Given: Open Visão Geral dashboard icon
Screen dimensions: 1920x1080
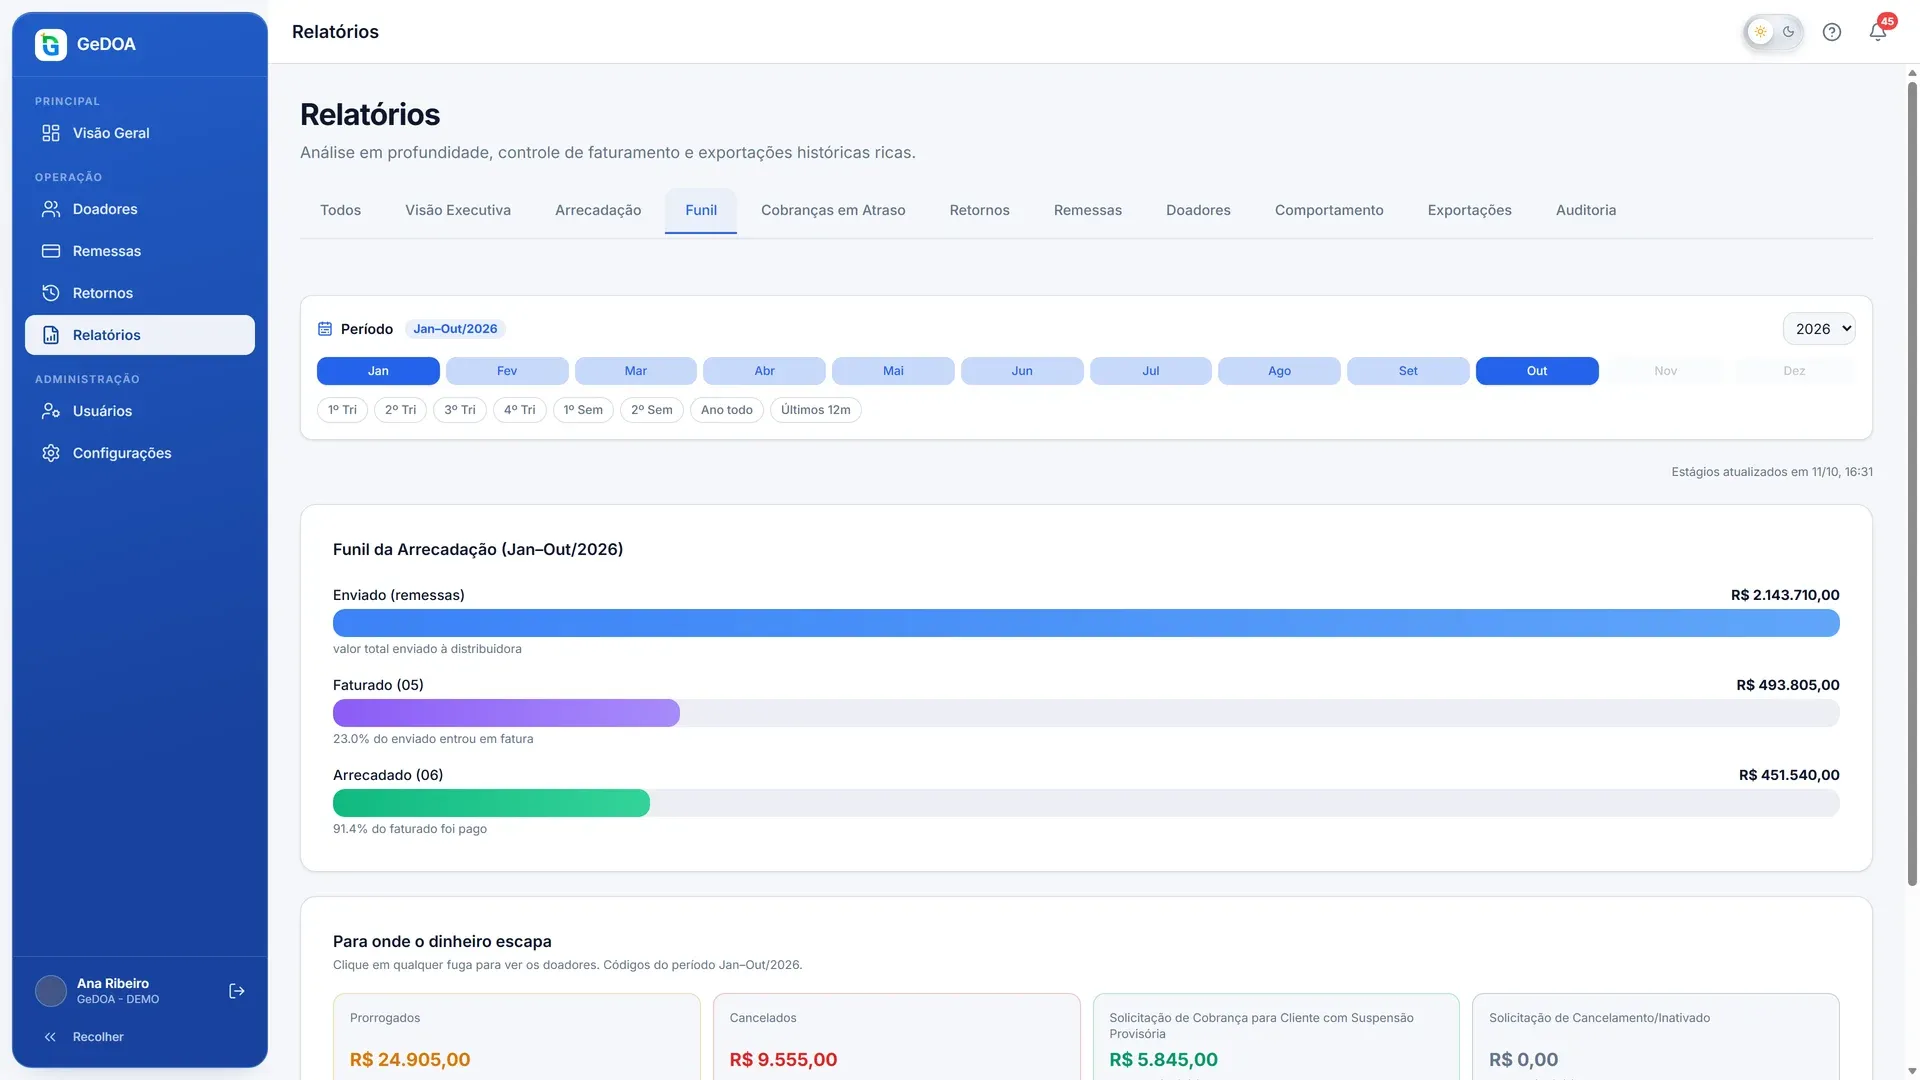Looking at the screenshot, I should [x=51, y=133].
